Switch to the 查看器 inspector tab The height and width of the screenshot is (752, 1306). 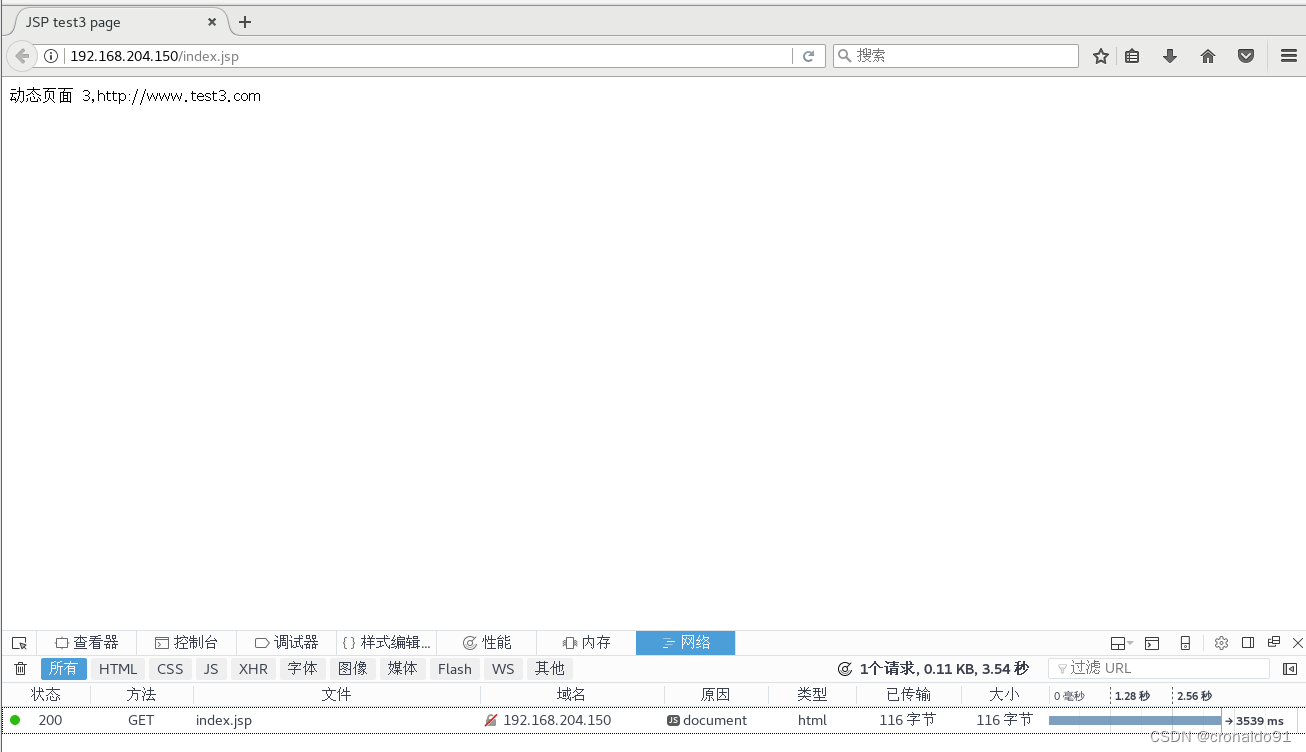[87, 643]
